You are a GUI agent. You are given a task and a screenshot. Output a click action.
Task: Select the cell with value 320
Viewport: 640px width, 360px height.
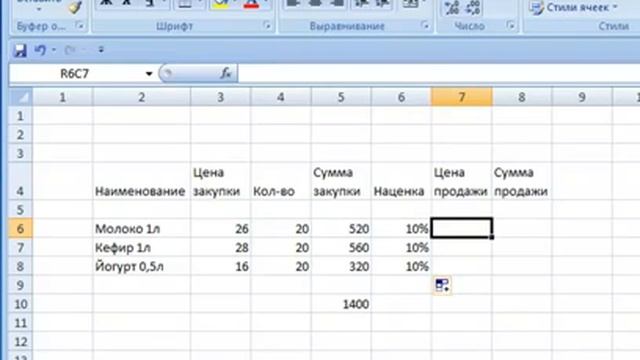pyautogui.click(x=341, y=266)
